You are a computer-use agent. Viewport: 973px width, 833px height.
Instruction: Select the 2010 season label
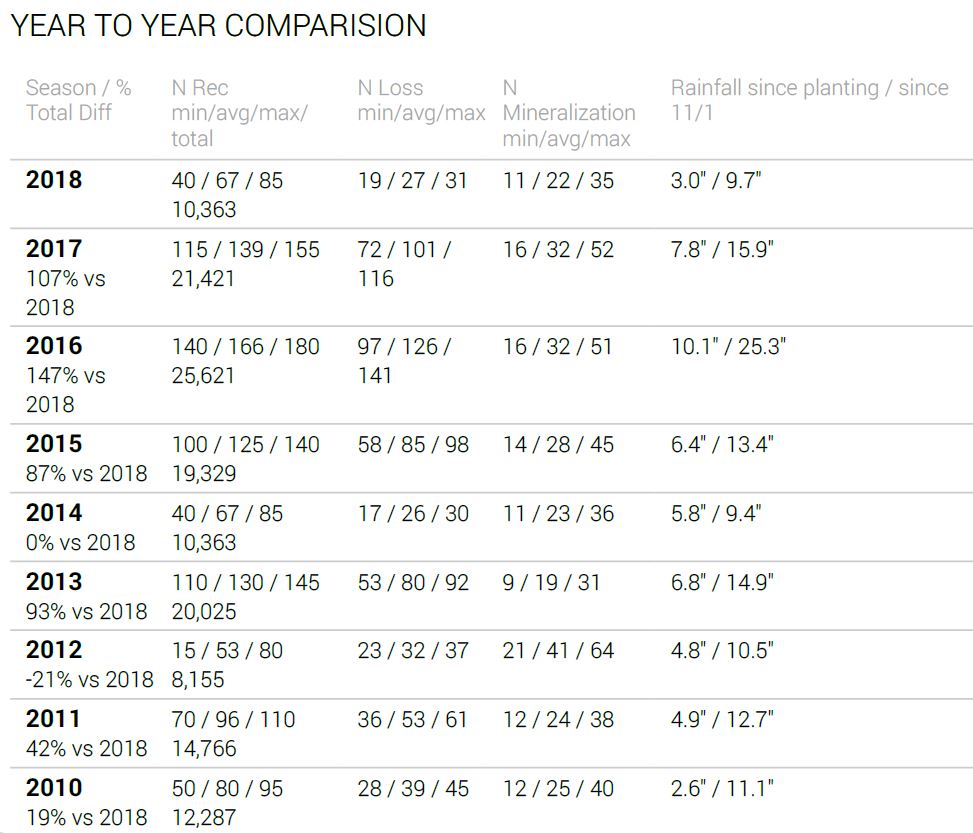point(54,788)
